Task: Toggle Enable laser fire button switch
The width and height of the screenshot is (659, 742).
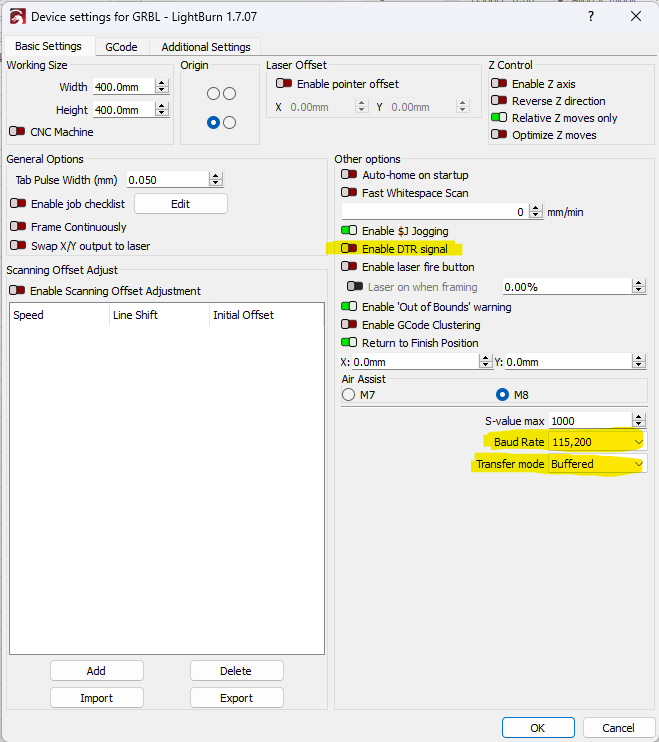Action: [x=349, y=266]
